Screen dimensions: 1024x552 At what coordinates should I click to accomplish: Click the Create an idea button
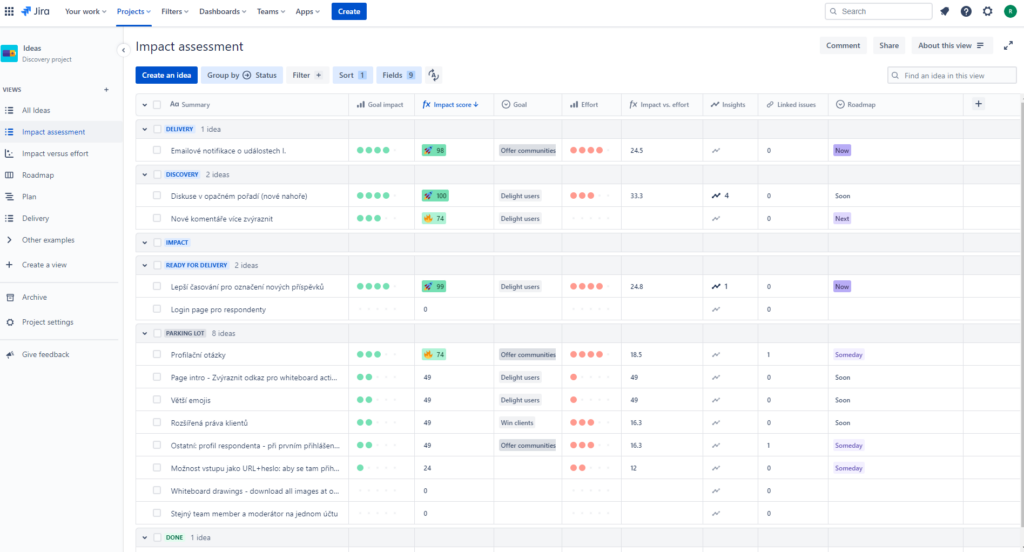pos(166,75)
